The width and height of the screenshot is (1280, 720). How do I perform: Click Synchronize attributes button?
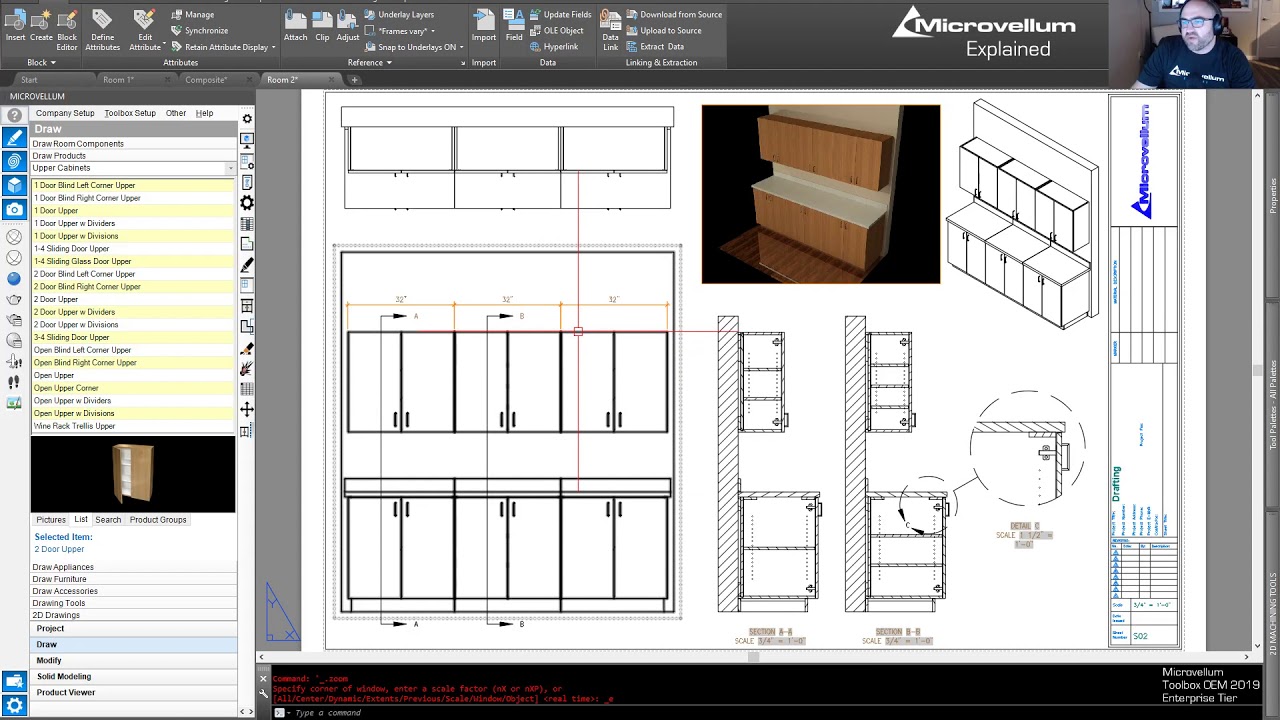pos(199,31)
